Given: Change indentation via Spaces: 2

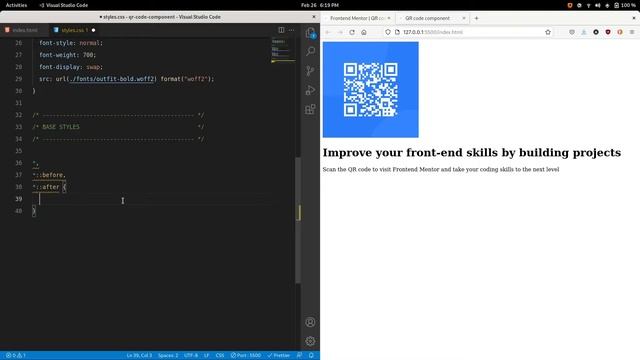Looking at the screenshot, I should [x=168, y=355].
